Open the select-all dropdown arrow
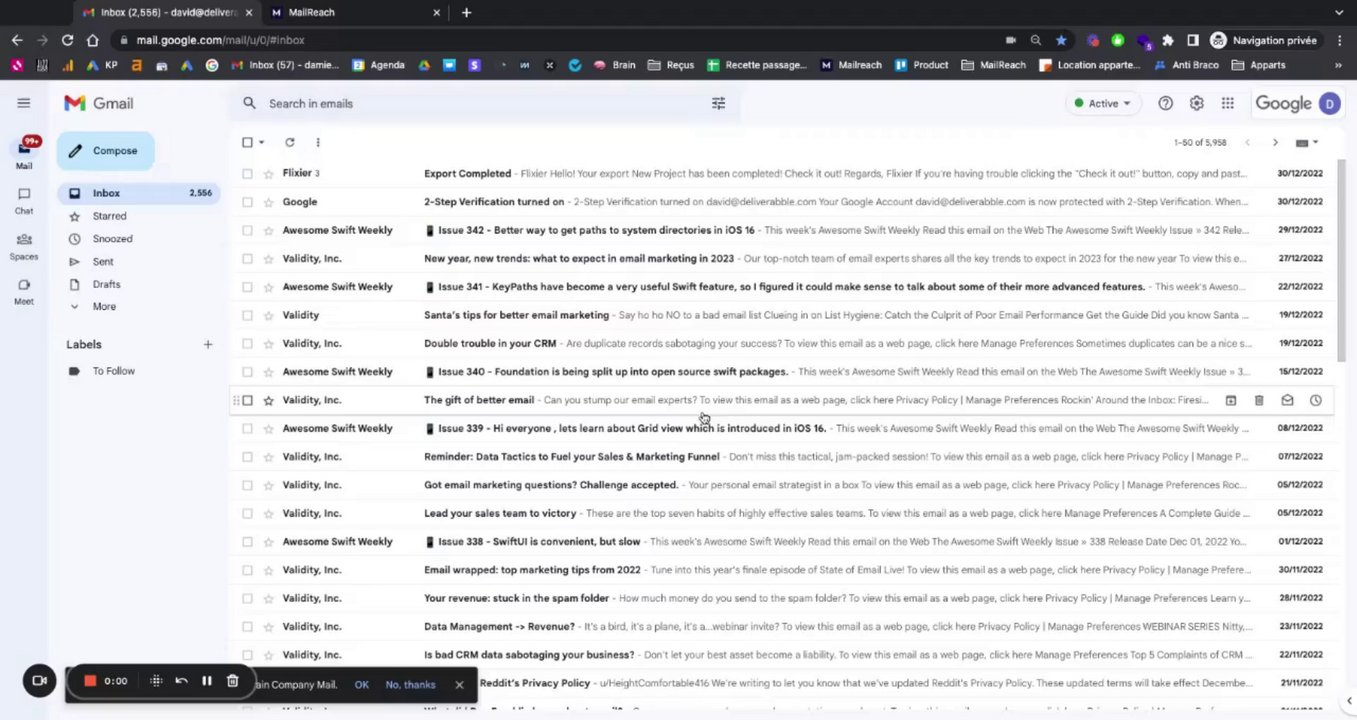Screen dimensions: 1357x720 [261, 142]
